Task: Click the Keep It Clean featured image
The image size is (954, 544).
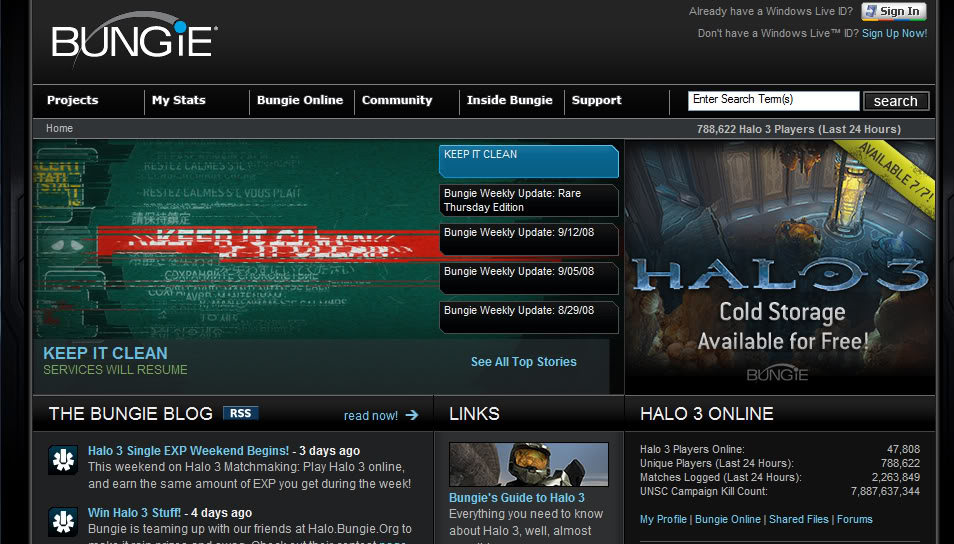Action: (x=236, y=239)
